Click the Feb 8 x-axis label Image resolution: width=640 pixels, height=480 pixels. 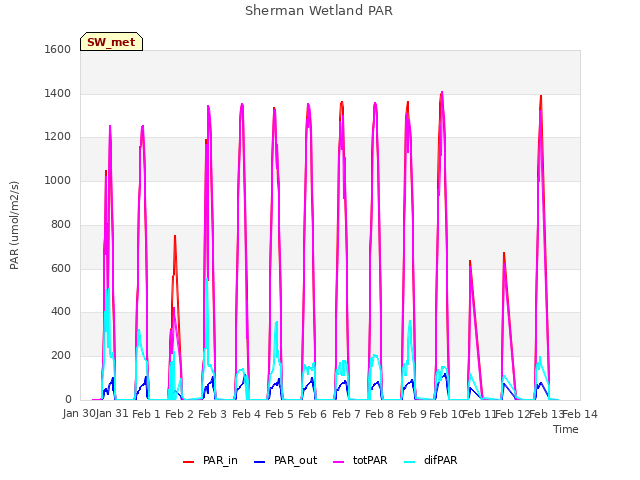point(379,414)
